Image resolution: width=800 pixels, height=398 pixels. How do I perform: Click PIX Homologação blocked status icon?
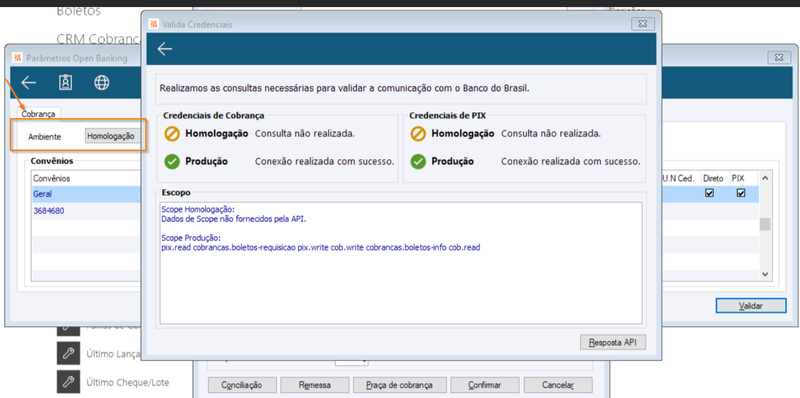coord(418,134)
